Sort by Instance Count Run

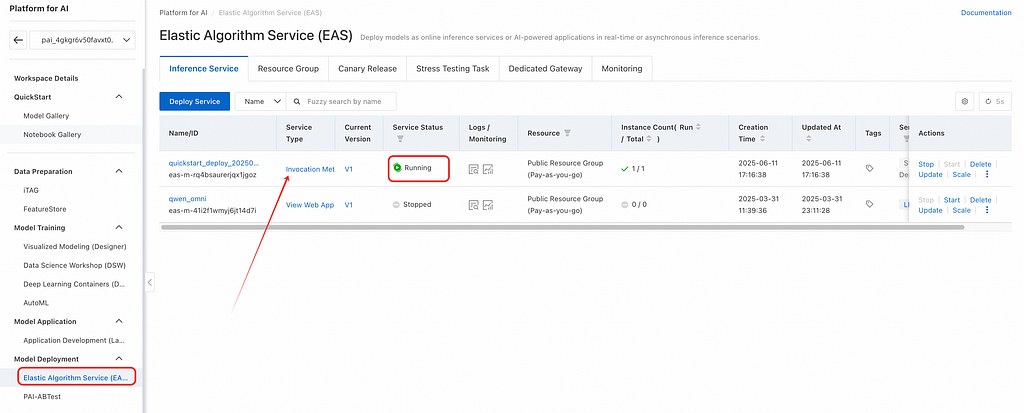(x=699, y=127)
